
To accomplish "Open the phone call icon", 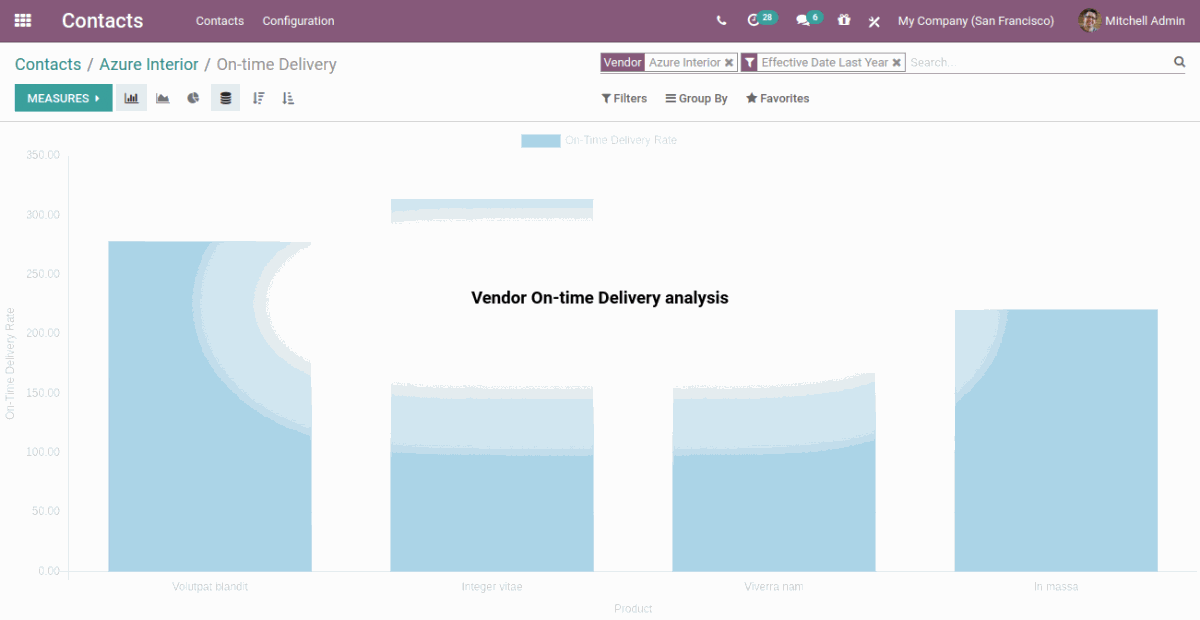I will click(721, 21).
